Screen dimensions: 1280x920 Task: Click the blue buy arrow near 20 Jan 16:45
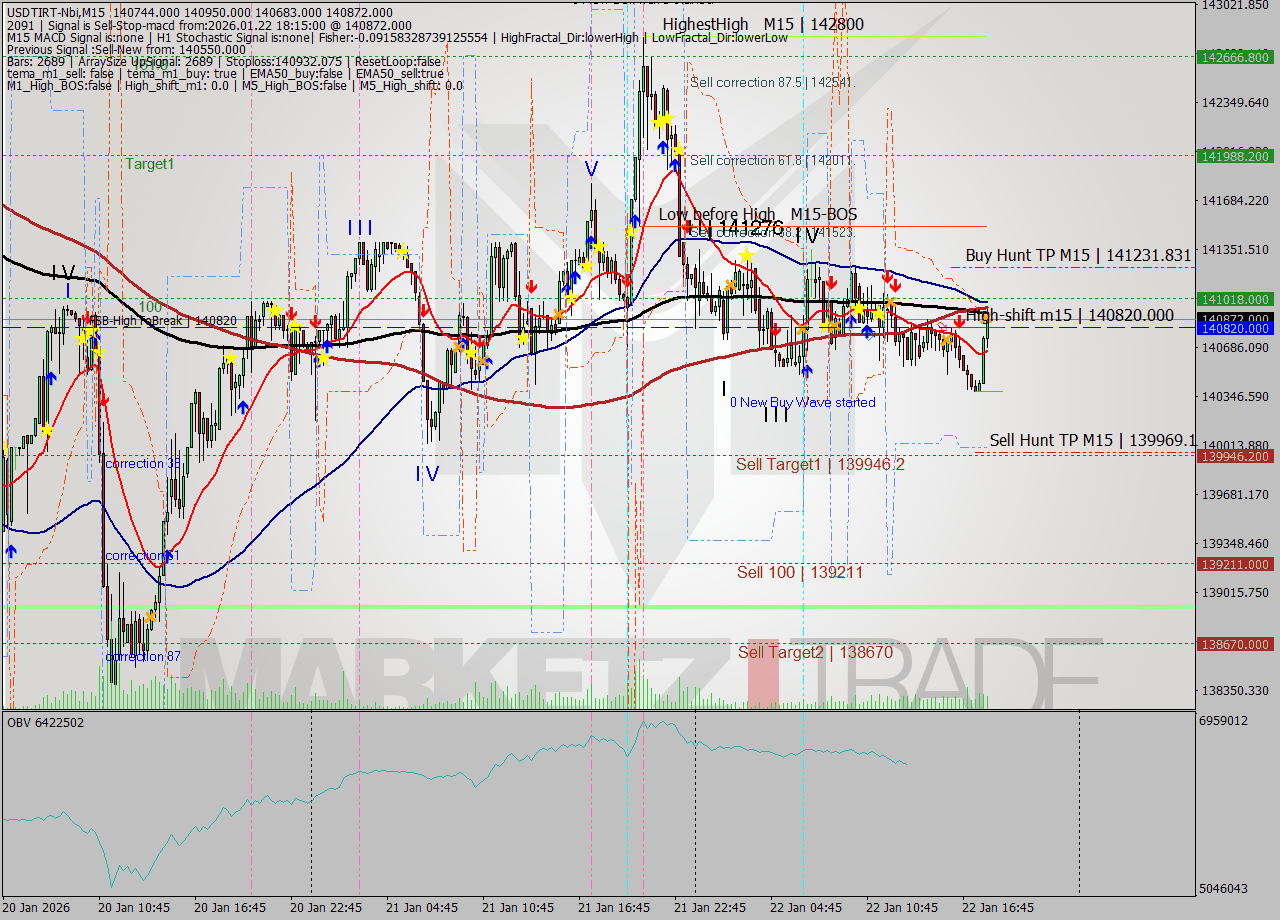(243, 406)
